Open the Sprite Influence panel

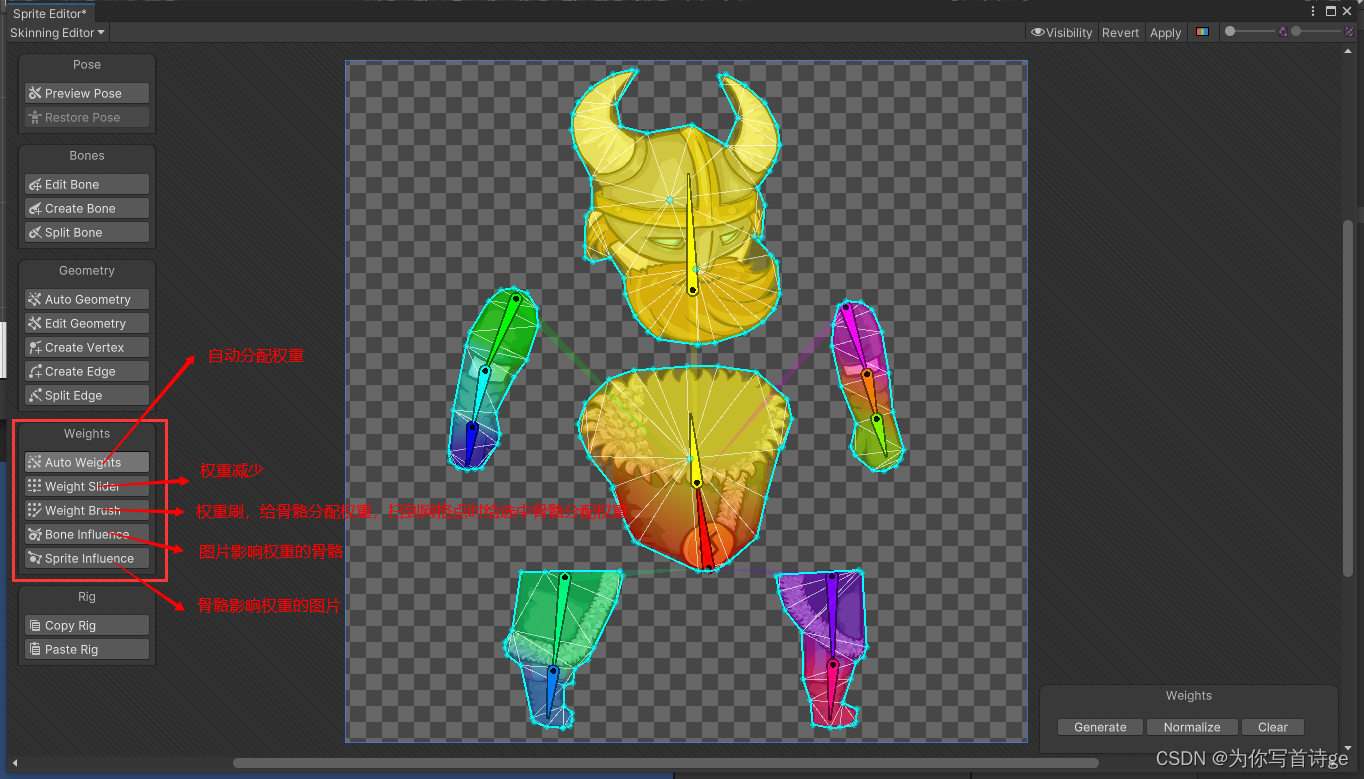click(87, 558)
